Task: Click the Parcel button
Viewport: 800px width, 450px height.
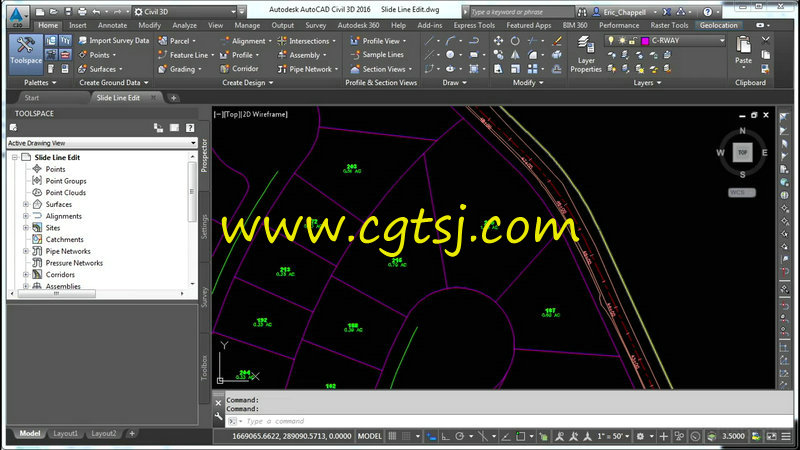Action: [178, 40]
